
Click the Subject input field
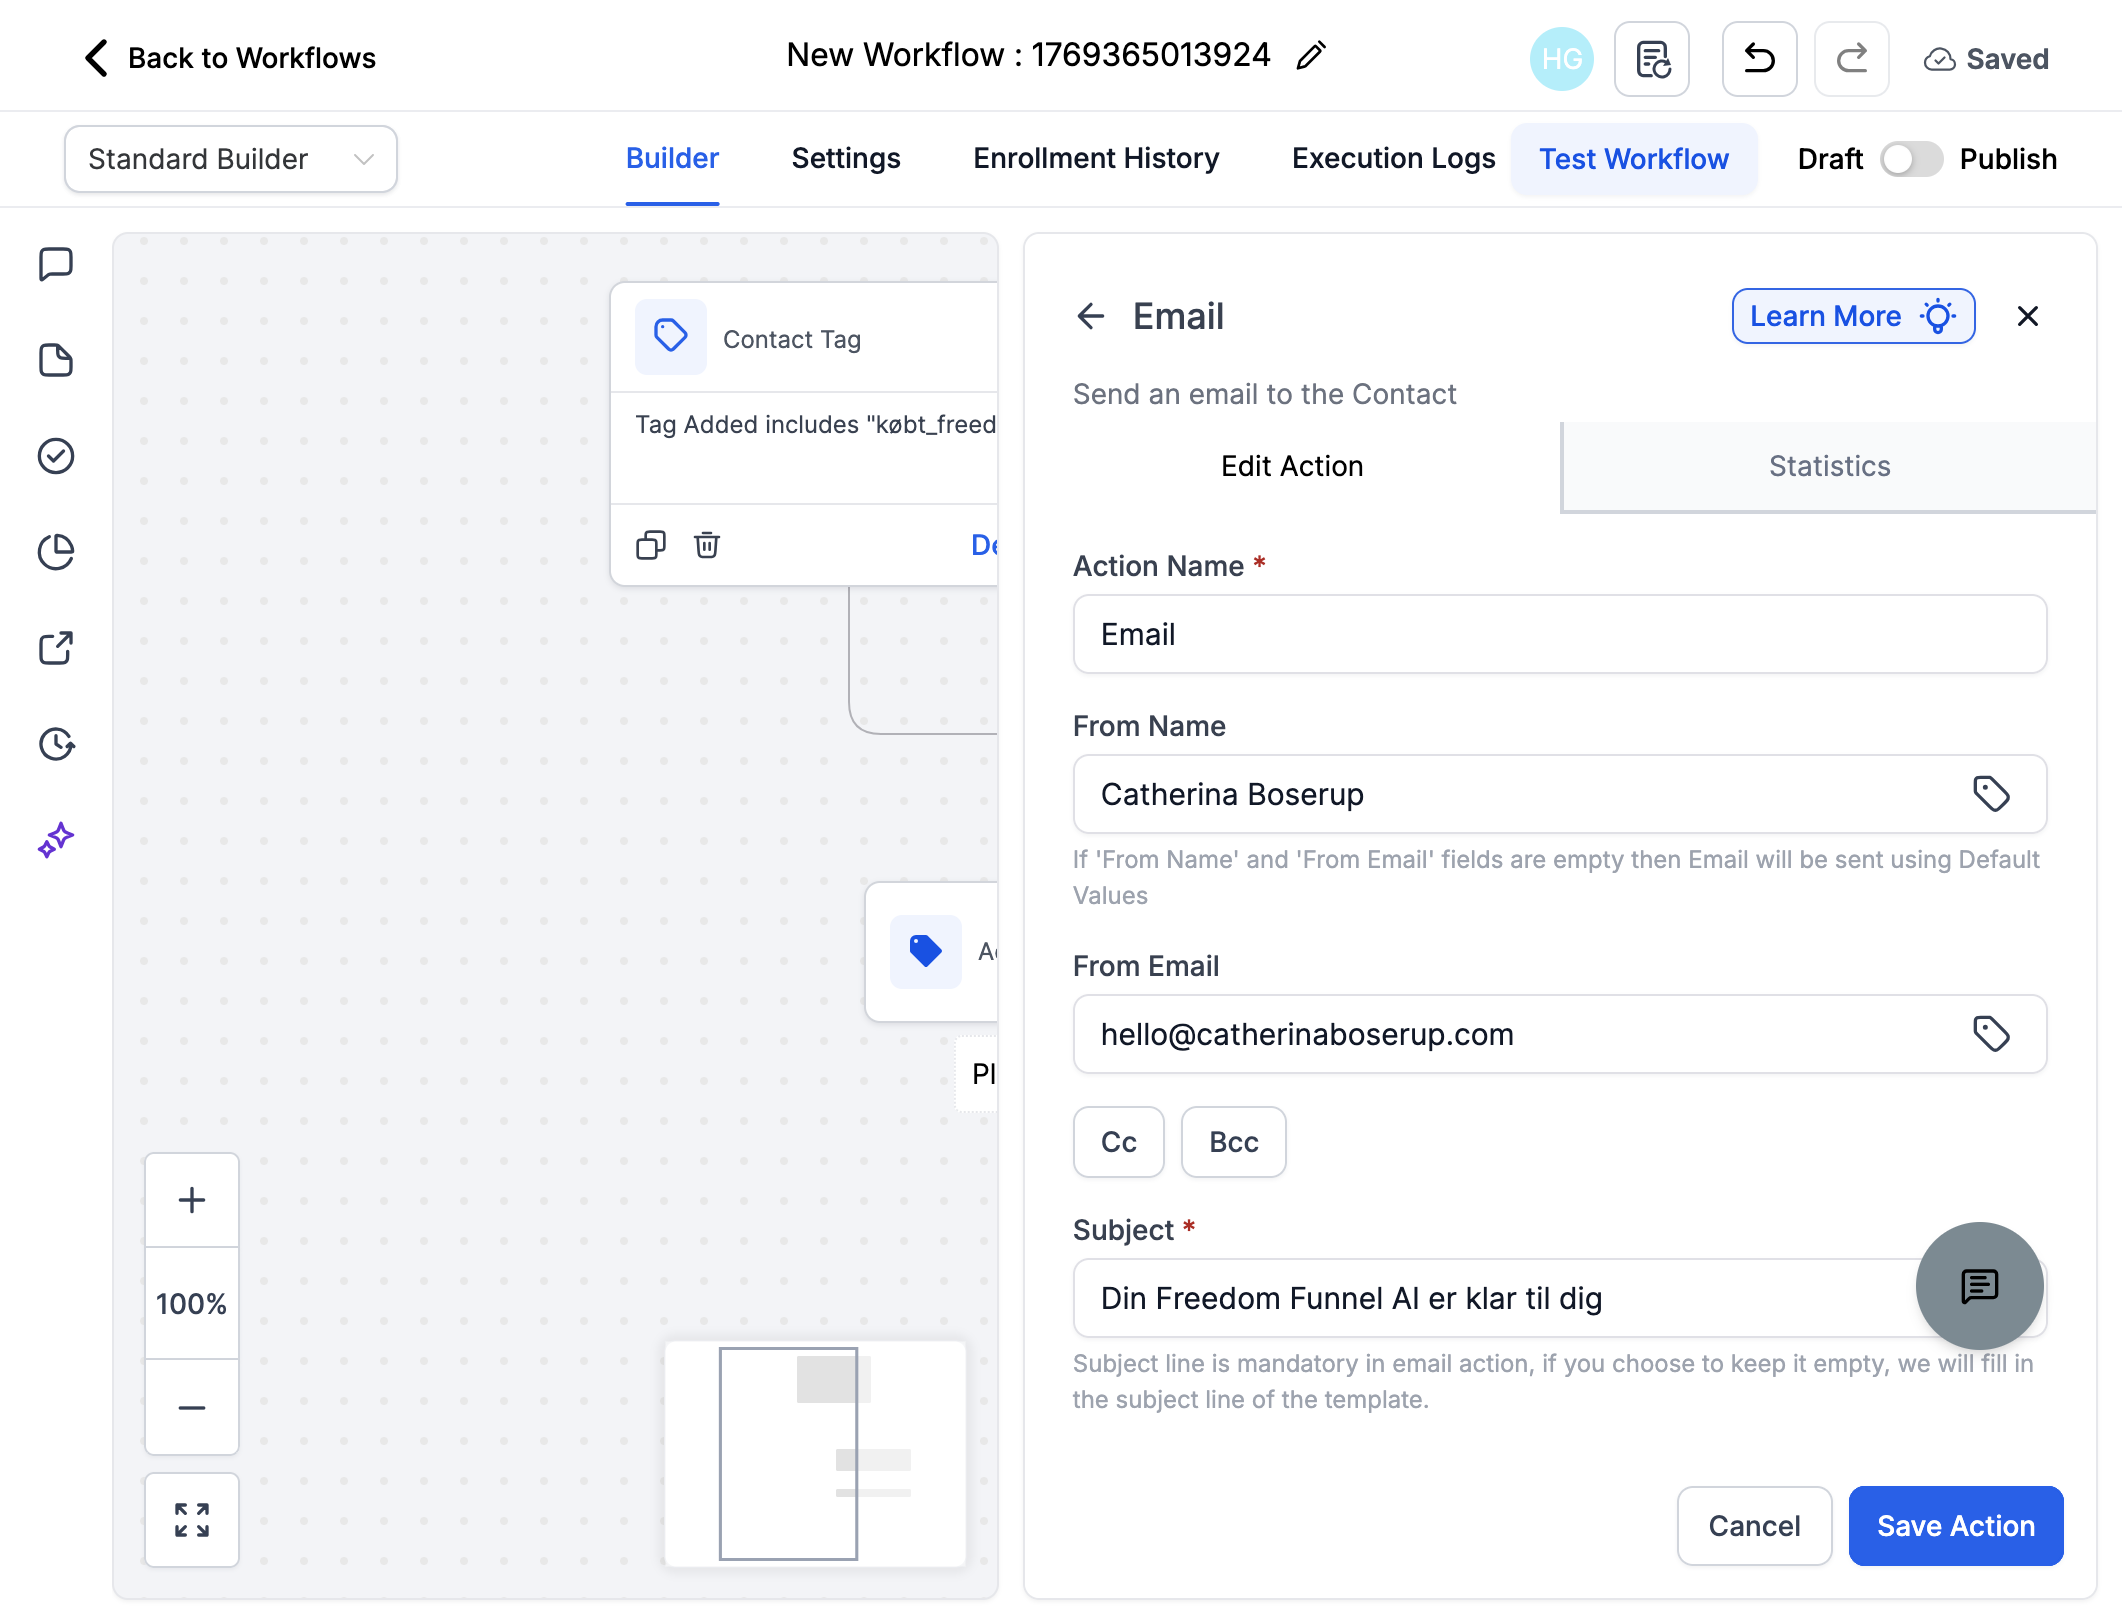(x=1560, y=1298)
